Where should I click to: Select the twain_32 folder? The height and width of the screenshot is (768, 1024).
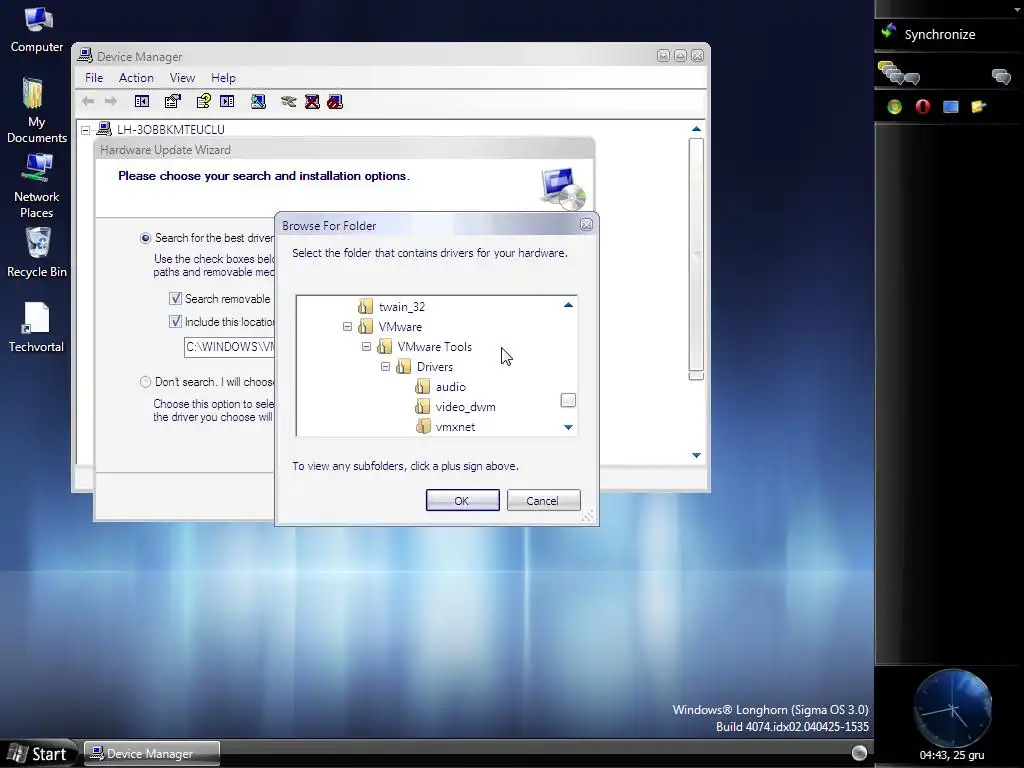click(402, 306)
